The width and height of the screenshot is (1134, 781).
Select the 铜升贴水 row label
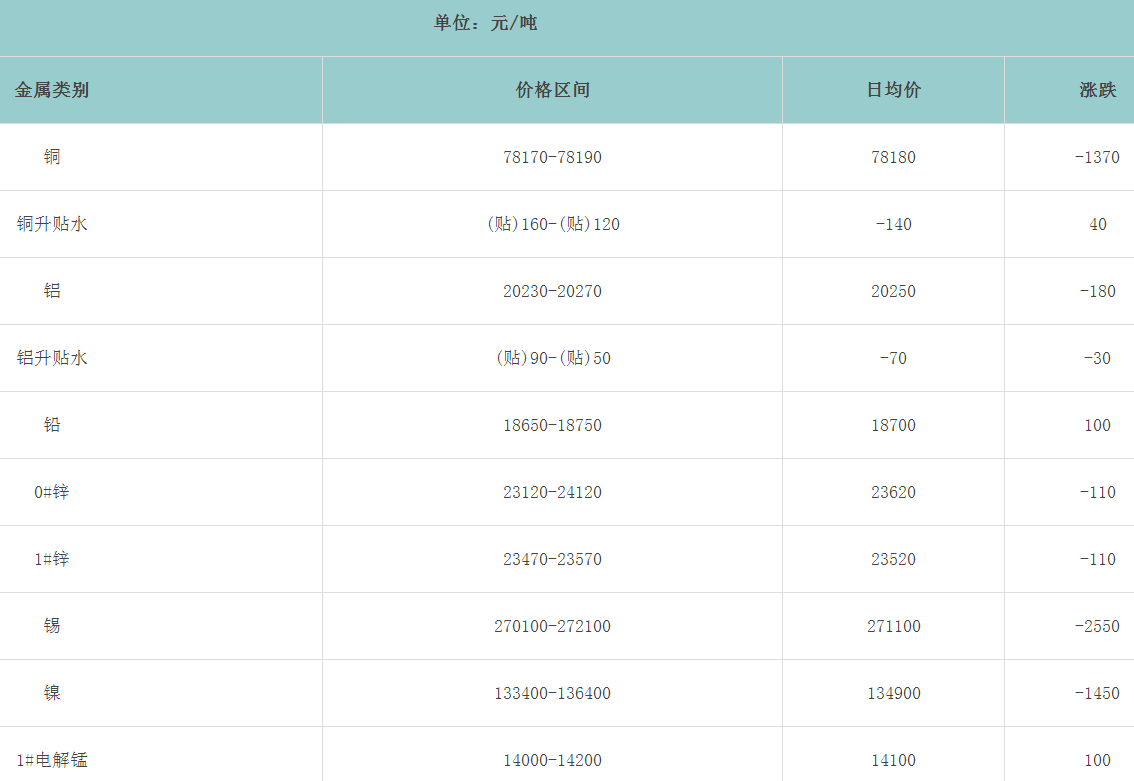(52, 224)
